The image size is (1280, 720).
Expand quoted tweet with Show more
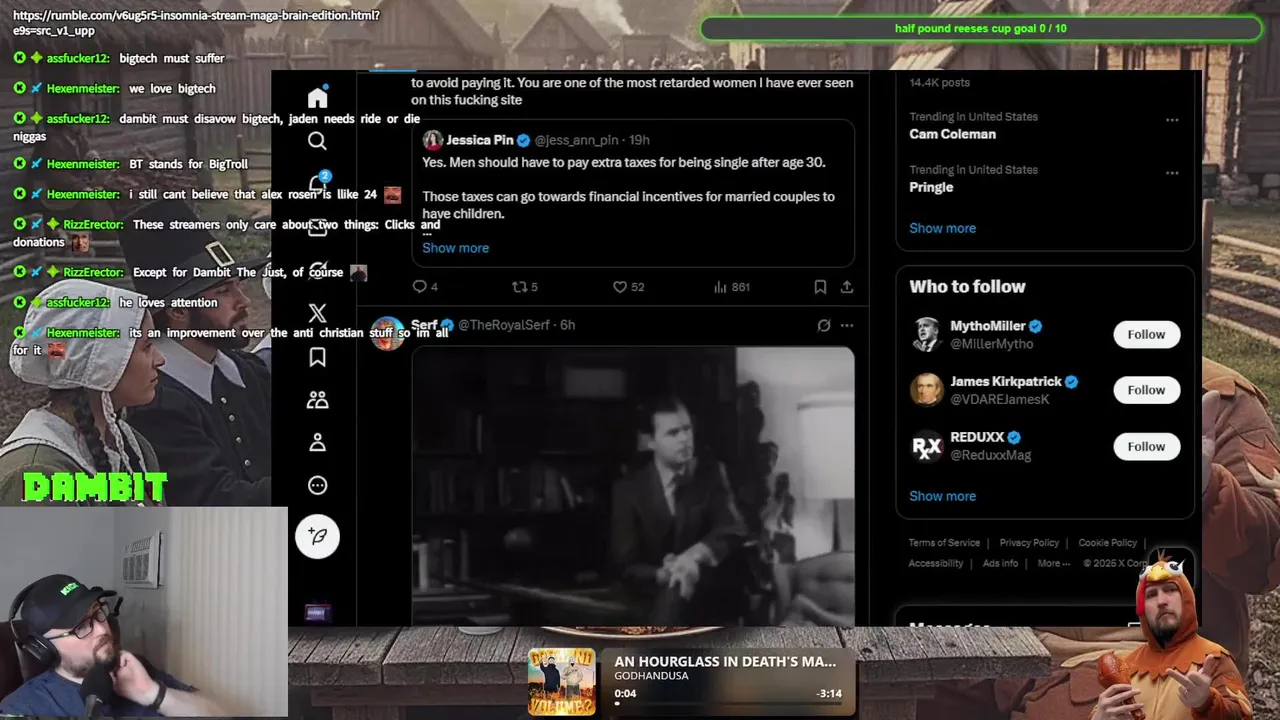455,248
